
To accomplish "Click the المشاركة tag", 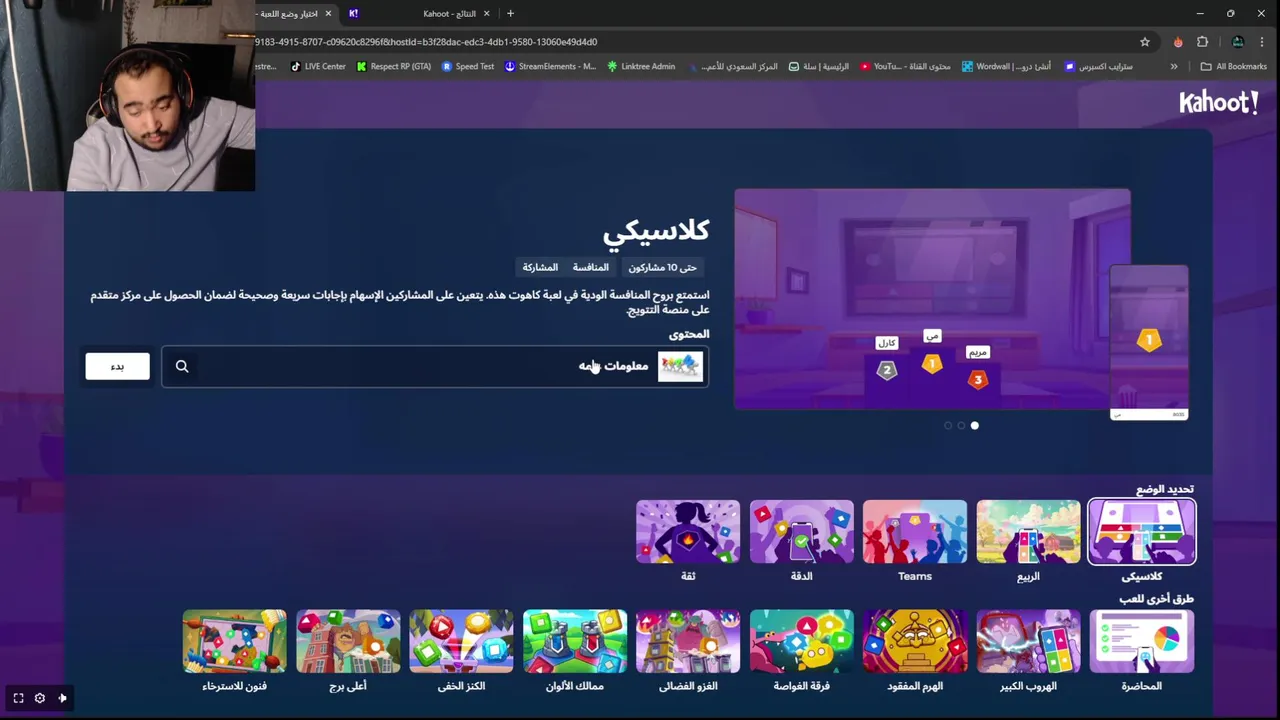I will pyautogui.click(x=540, y=267).
